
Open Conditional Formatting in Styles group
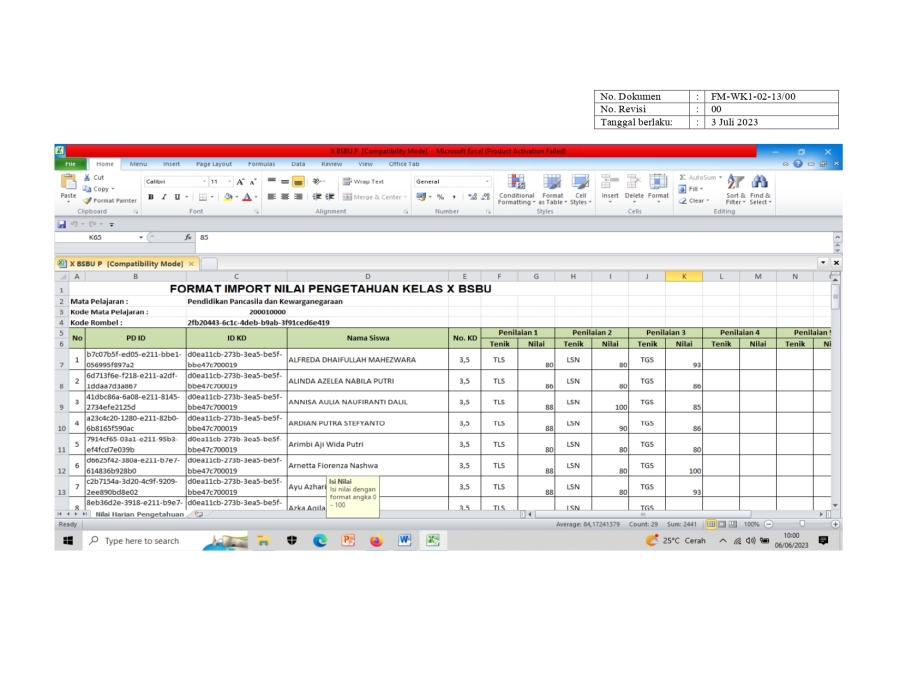516,183
